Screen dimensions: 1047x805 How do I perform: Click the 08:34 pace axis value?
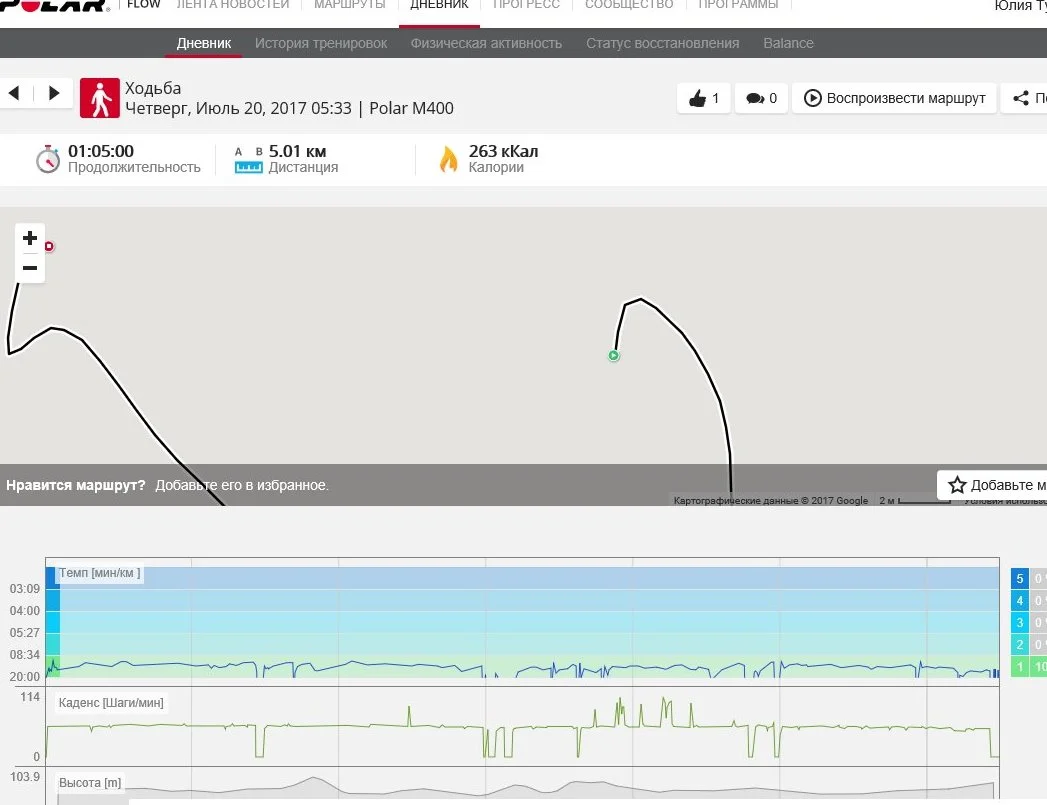25,655
